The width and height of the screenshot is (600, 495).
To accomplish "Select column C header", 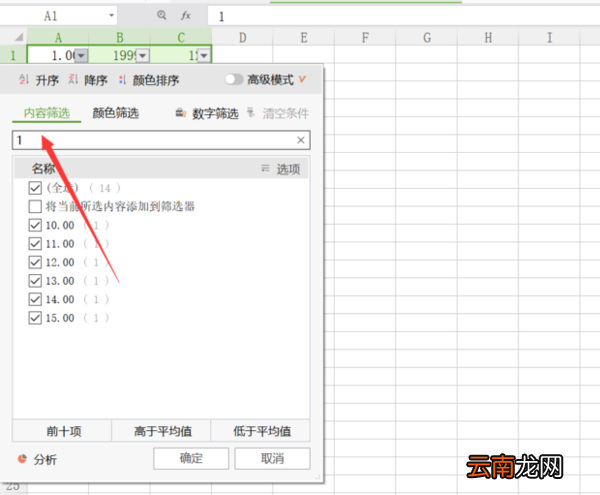I will 181,37.
